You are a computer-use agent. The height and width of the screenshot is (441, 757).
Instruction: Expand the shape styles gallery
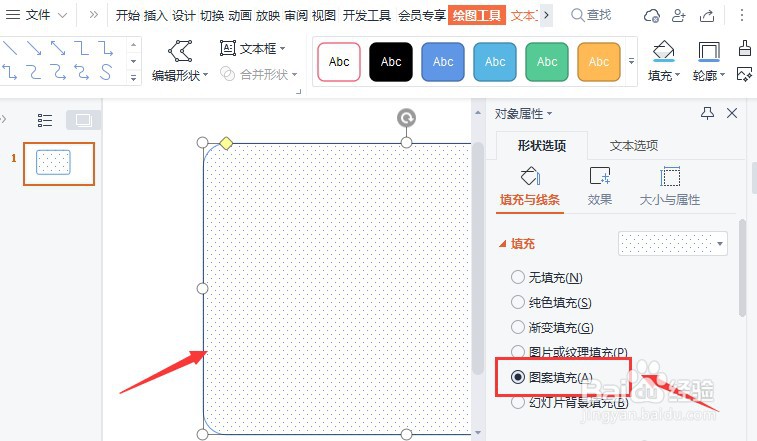click(x=631, y=61)
